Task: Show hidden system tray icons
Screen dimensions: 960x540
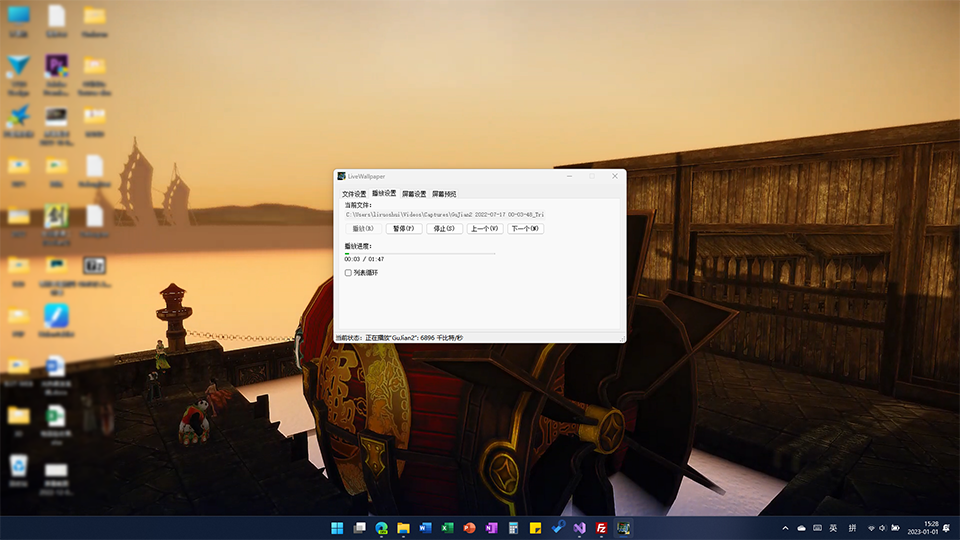Action: click(786, 528)
